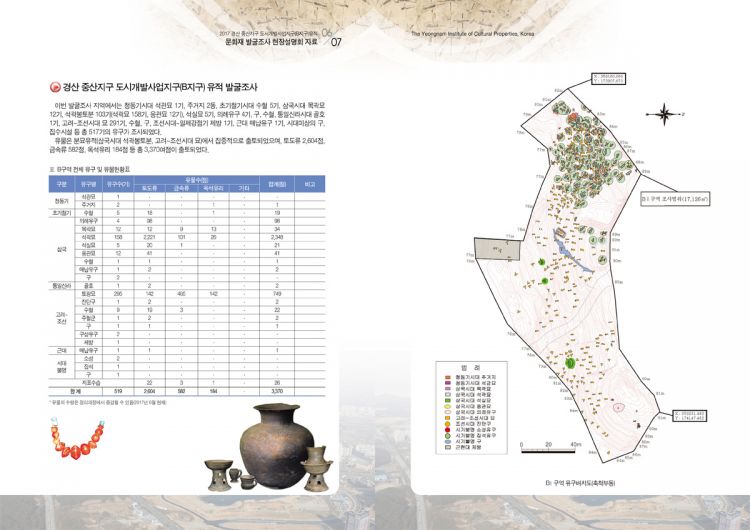750x530 pixels.
Task: Click the 청동기 period cell in the table
Action: point(62,201)
